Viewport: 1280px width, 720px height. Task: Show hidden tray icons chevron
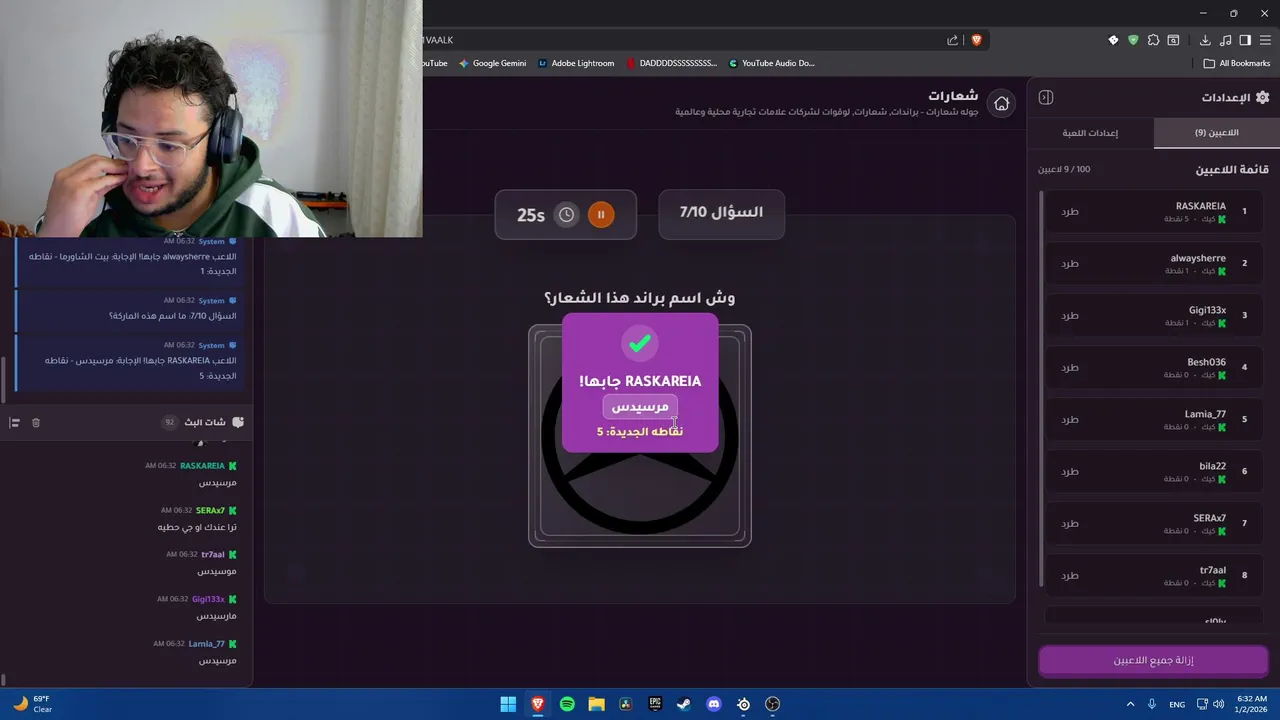1130,704
